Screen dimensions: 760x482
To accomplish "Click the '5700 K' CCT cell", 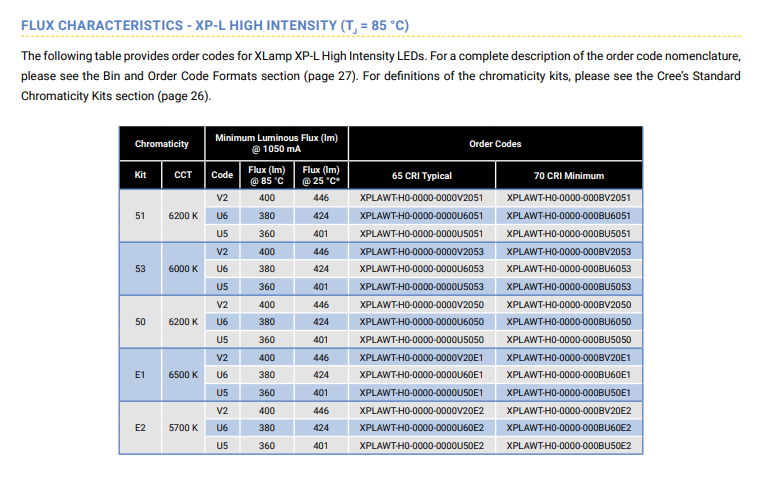I will click(183, 428).
